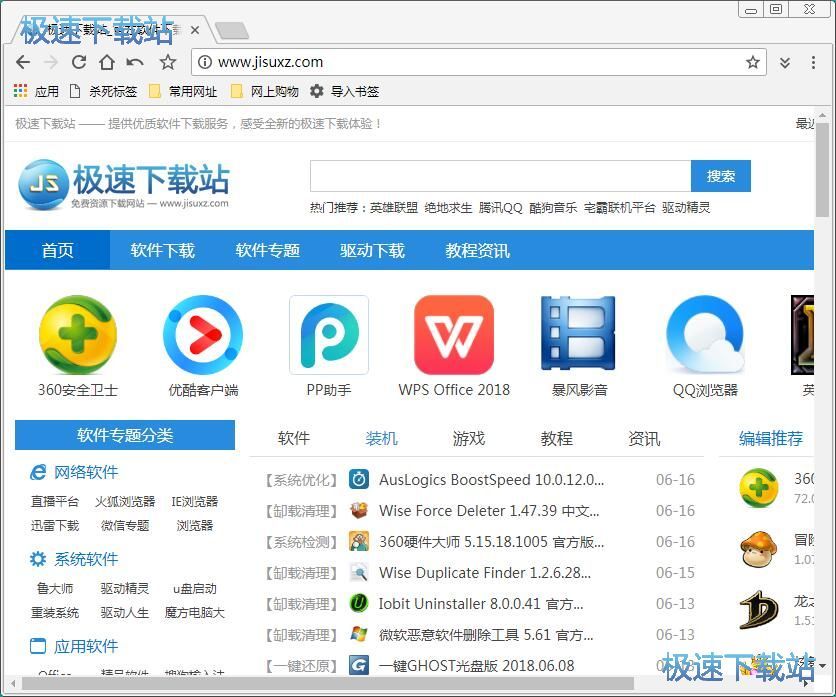Expand the double-chevron extensions dropdown
Screen dimensions: 836x697
(785, 62)
